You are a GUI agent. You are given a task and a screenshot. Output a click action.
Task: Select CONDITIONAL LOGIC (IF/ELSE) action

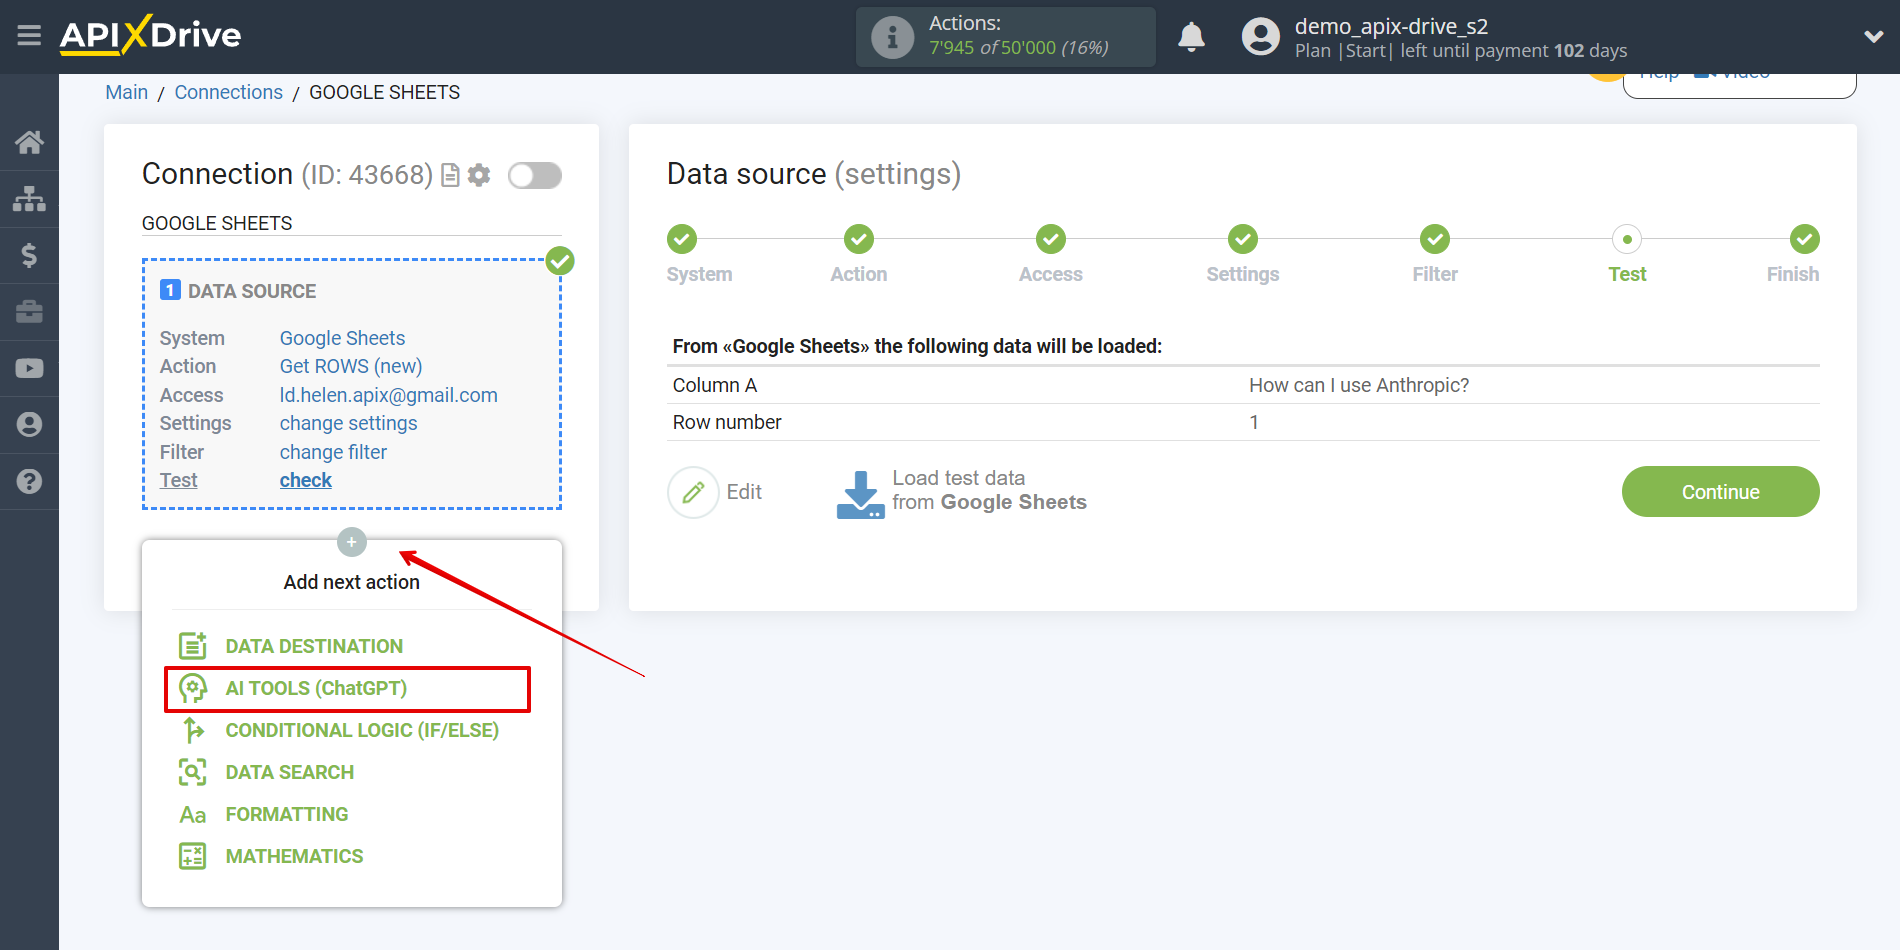pos(362,730)
